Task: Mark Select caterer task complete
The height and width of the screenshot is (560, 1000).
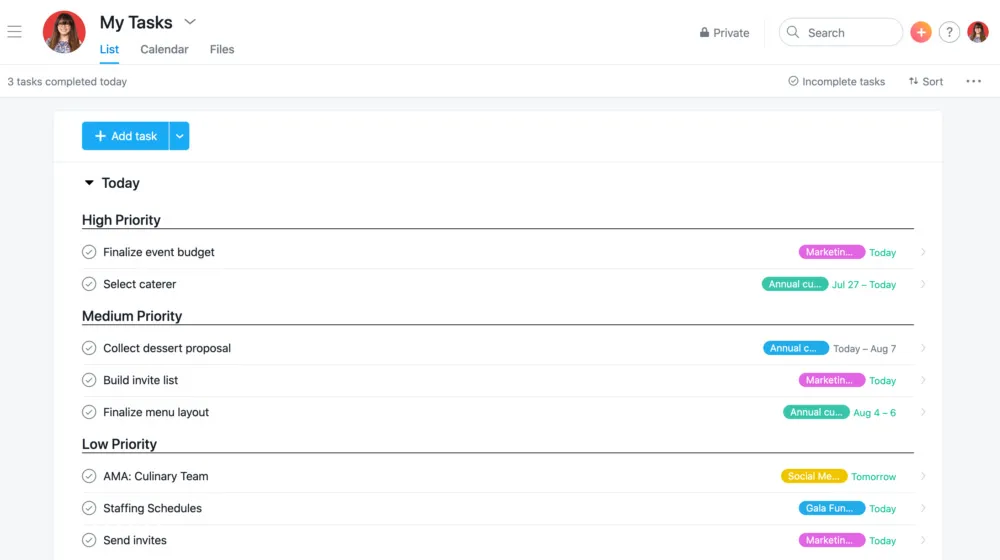Action: pos(89,284)
